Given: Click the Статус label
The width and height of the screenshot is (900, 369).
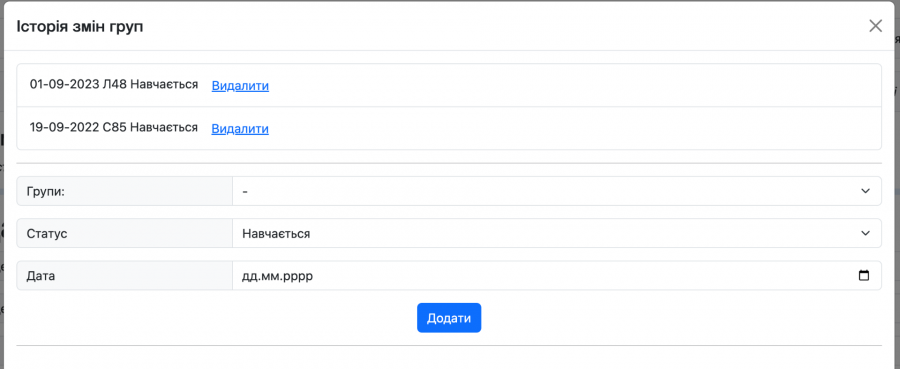Looking at the screenshot, I should [x=46, y=234].
